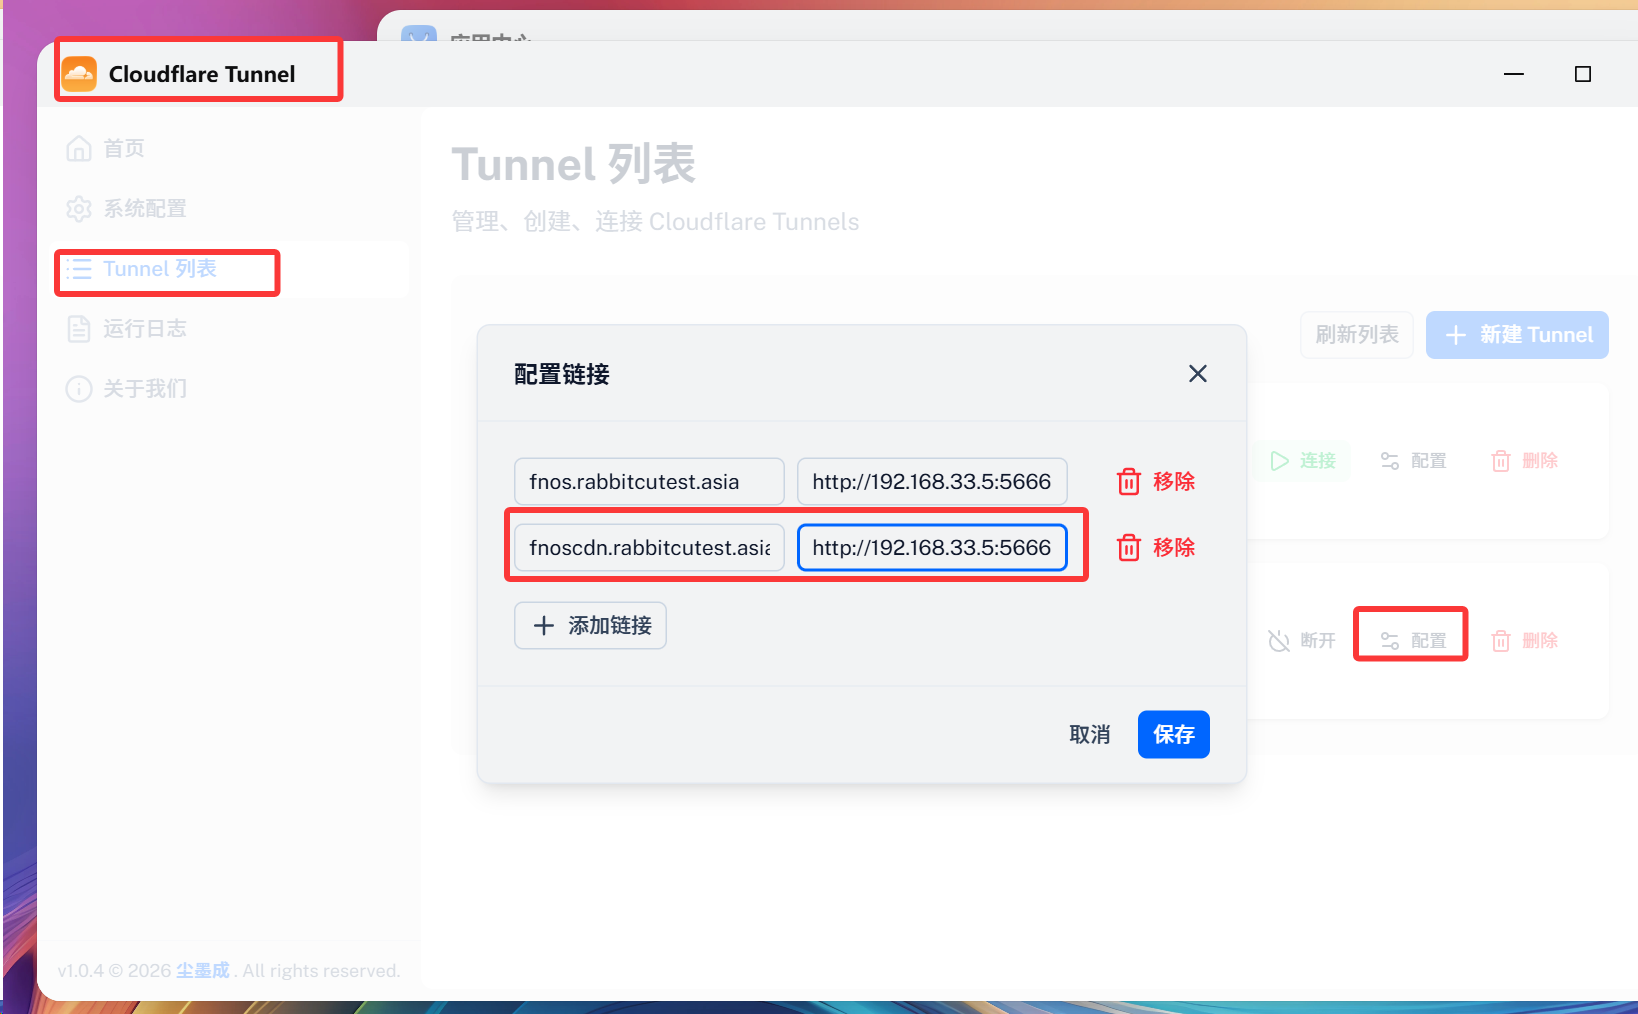The image size is (1638, 1014).
Task: Click the 新建 Tunnel button
Action: (x=1517, y=335)
